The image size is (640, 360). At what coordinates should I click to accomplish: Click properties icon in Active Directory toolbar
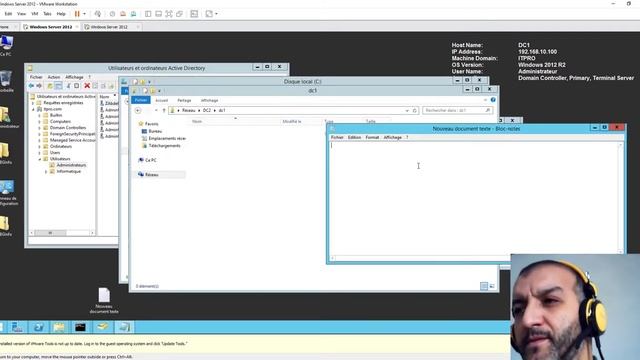[95, 86]
